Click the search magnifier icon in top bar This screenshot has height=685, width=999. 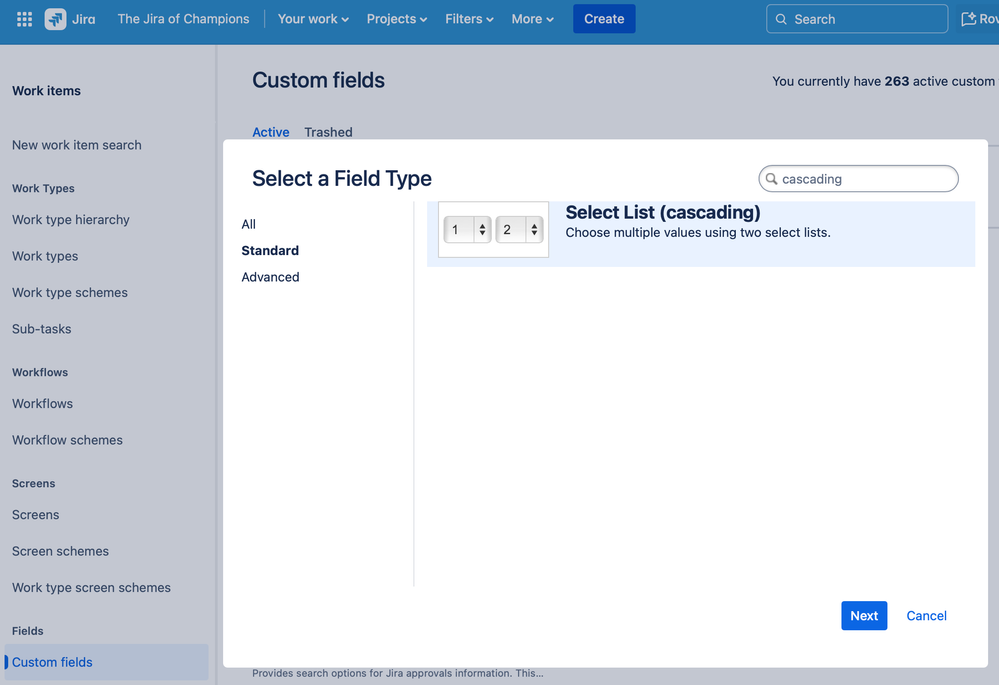(x=780, y=19)
